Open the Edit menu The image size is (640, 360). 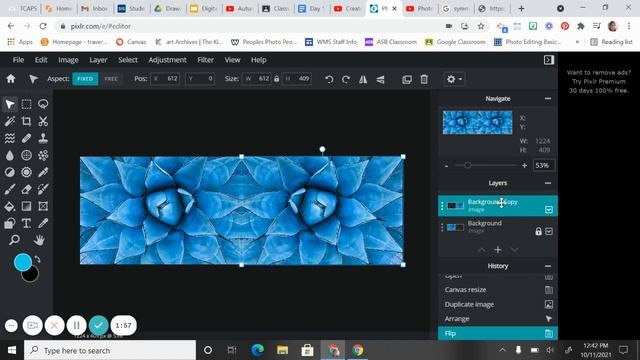(x=41, y=60)
